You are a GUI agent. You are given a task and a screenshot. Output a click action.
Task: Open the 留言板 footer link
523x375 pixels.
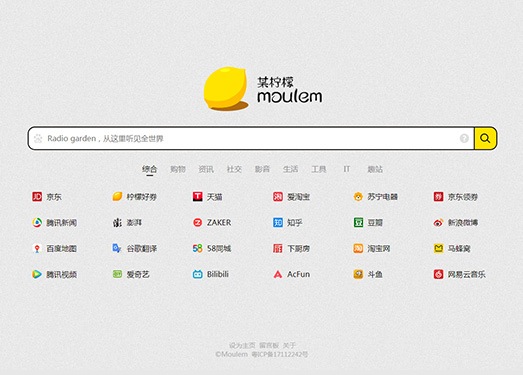click(269, 345)
